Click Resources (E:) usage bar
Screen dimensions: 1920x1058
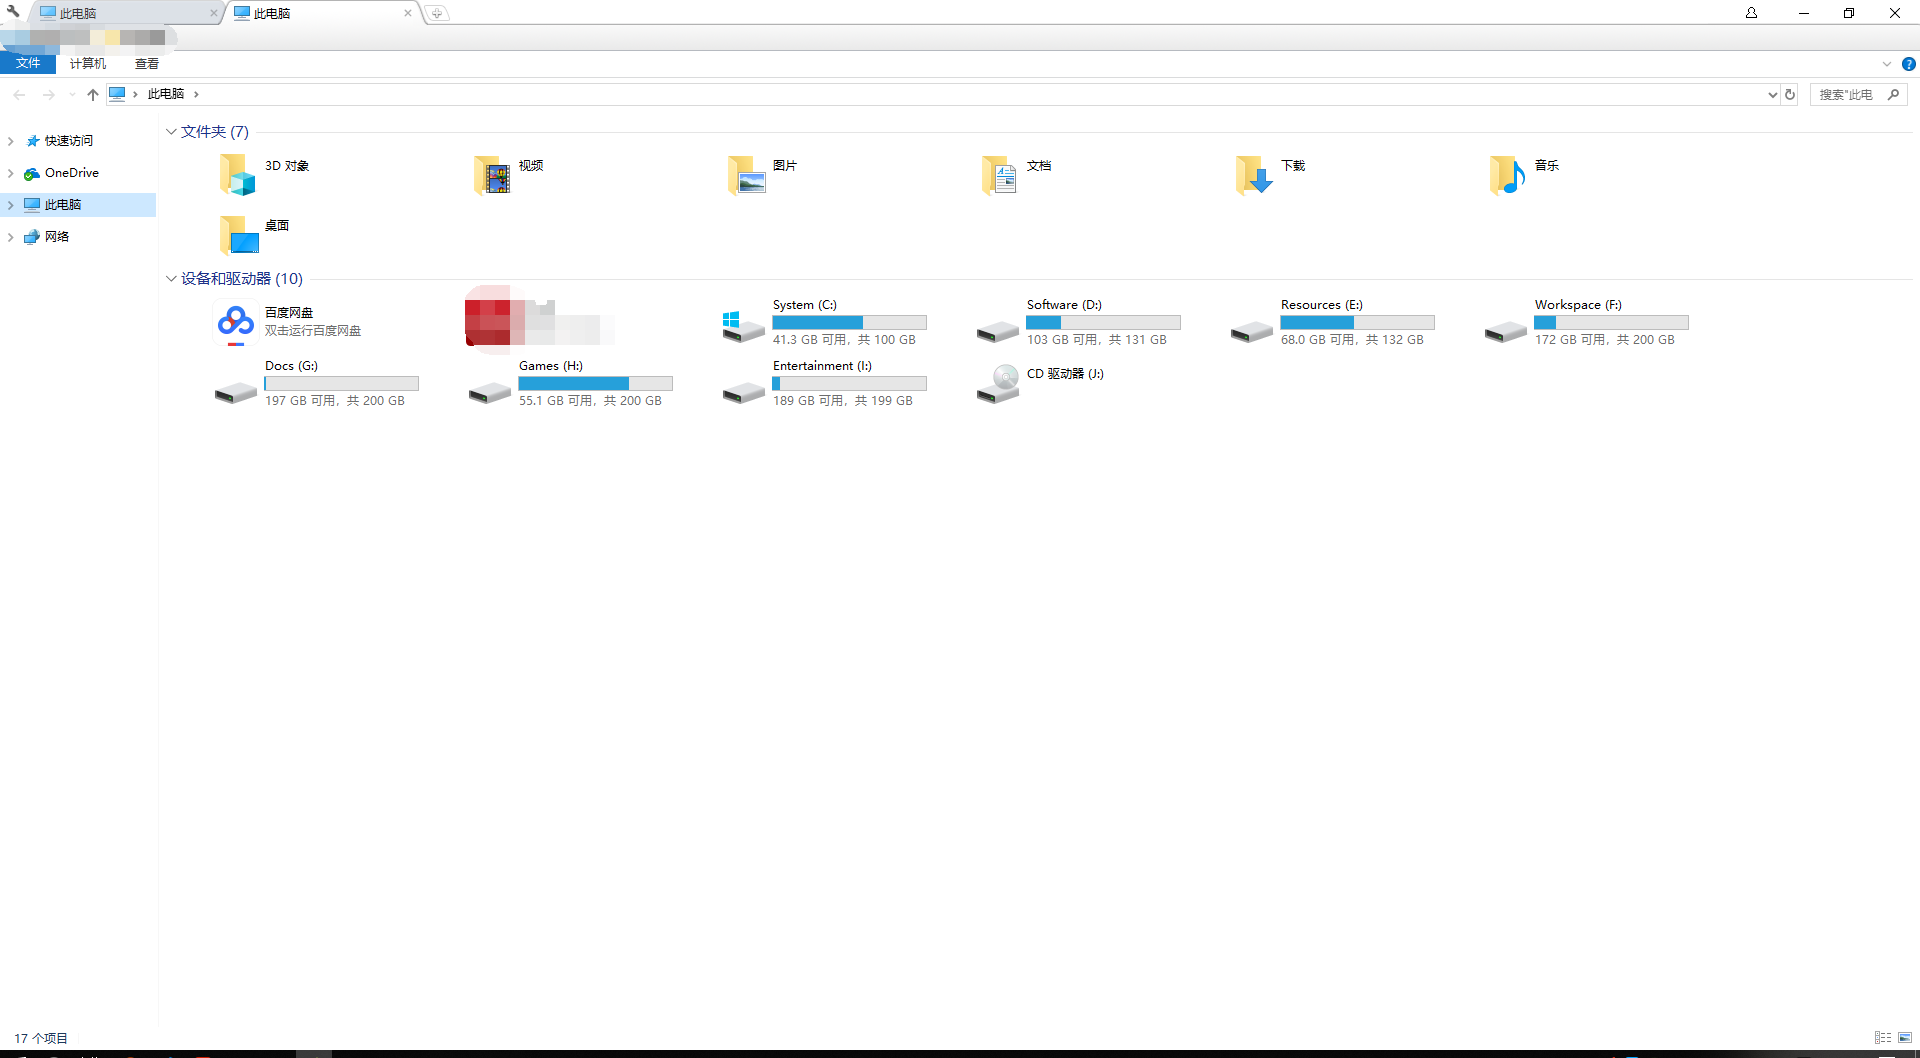click(1357, 323)
